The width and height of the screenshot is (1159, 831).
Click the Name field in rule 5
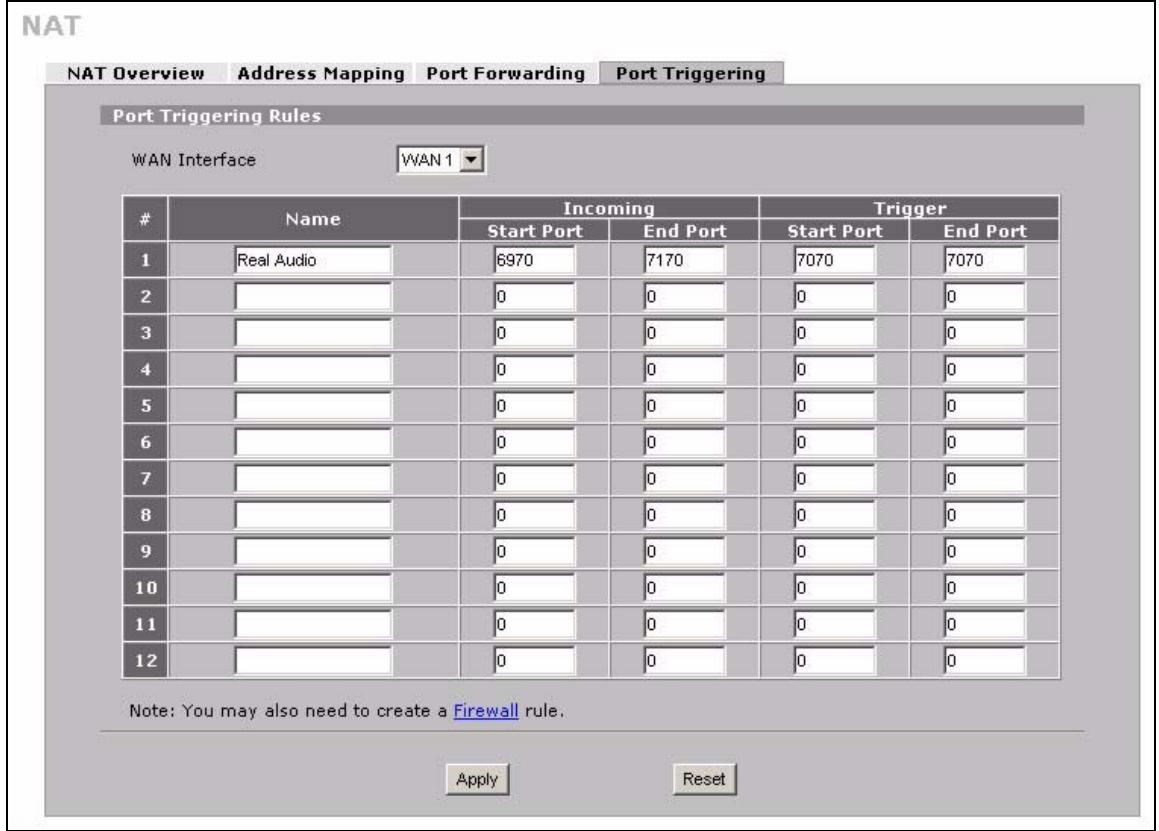(313, 405)
